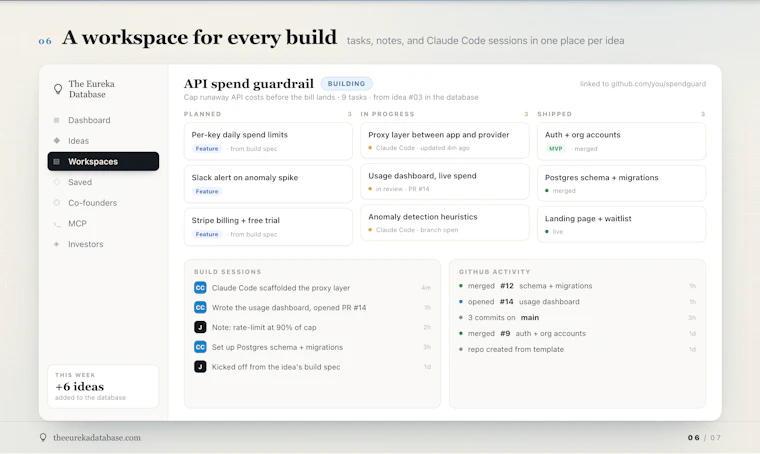This screenshot has width=760, height=454.
Task: Open 'Slack alert on anomaly spike' task card
Action: tap(268, 184)
